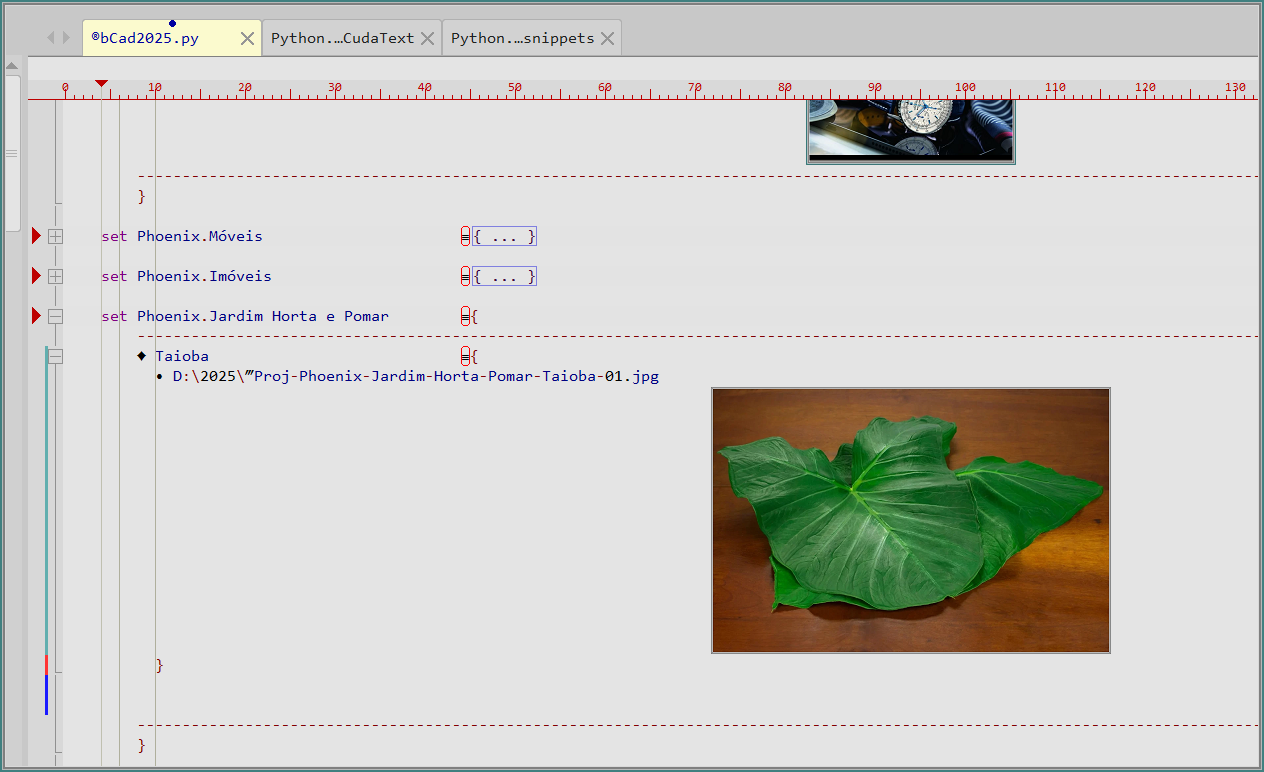The width and height of the screenshot is (1264, 772).
Task: Collapse the Taioba fold block
Action: click(x=56, y=356)
